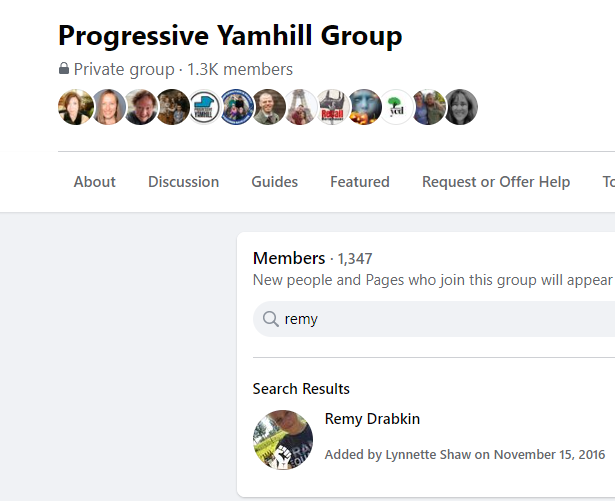Open the Guides tab
This screenshot has height=501, width=615.
(x=275, y=182)
